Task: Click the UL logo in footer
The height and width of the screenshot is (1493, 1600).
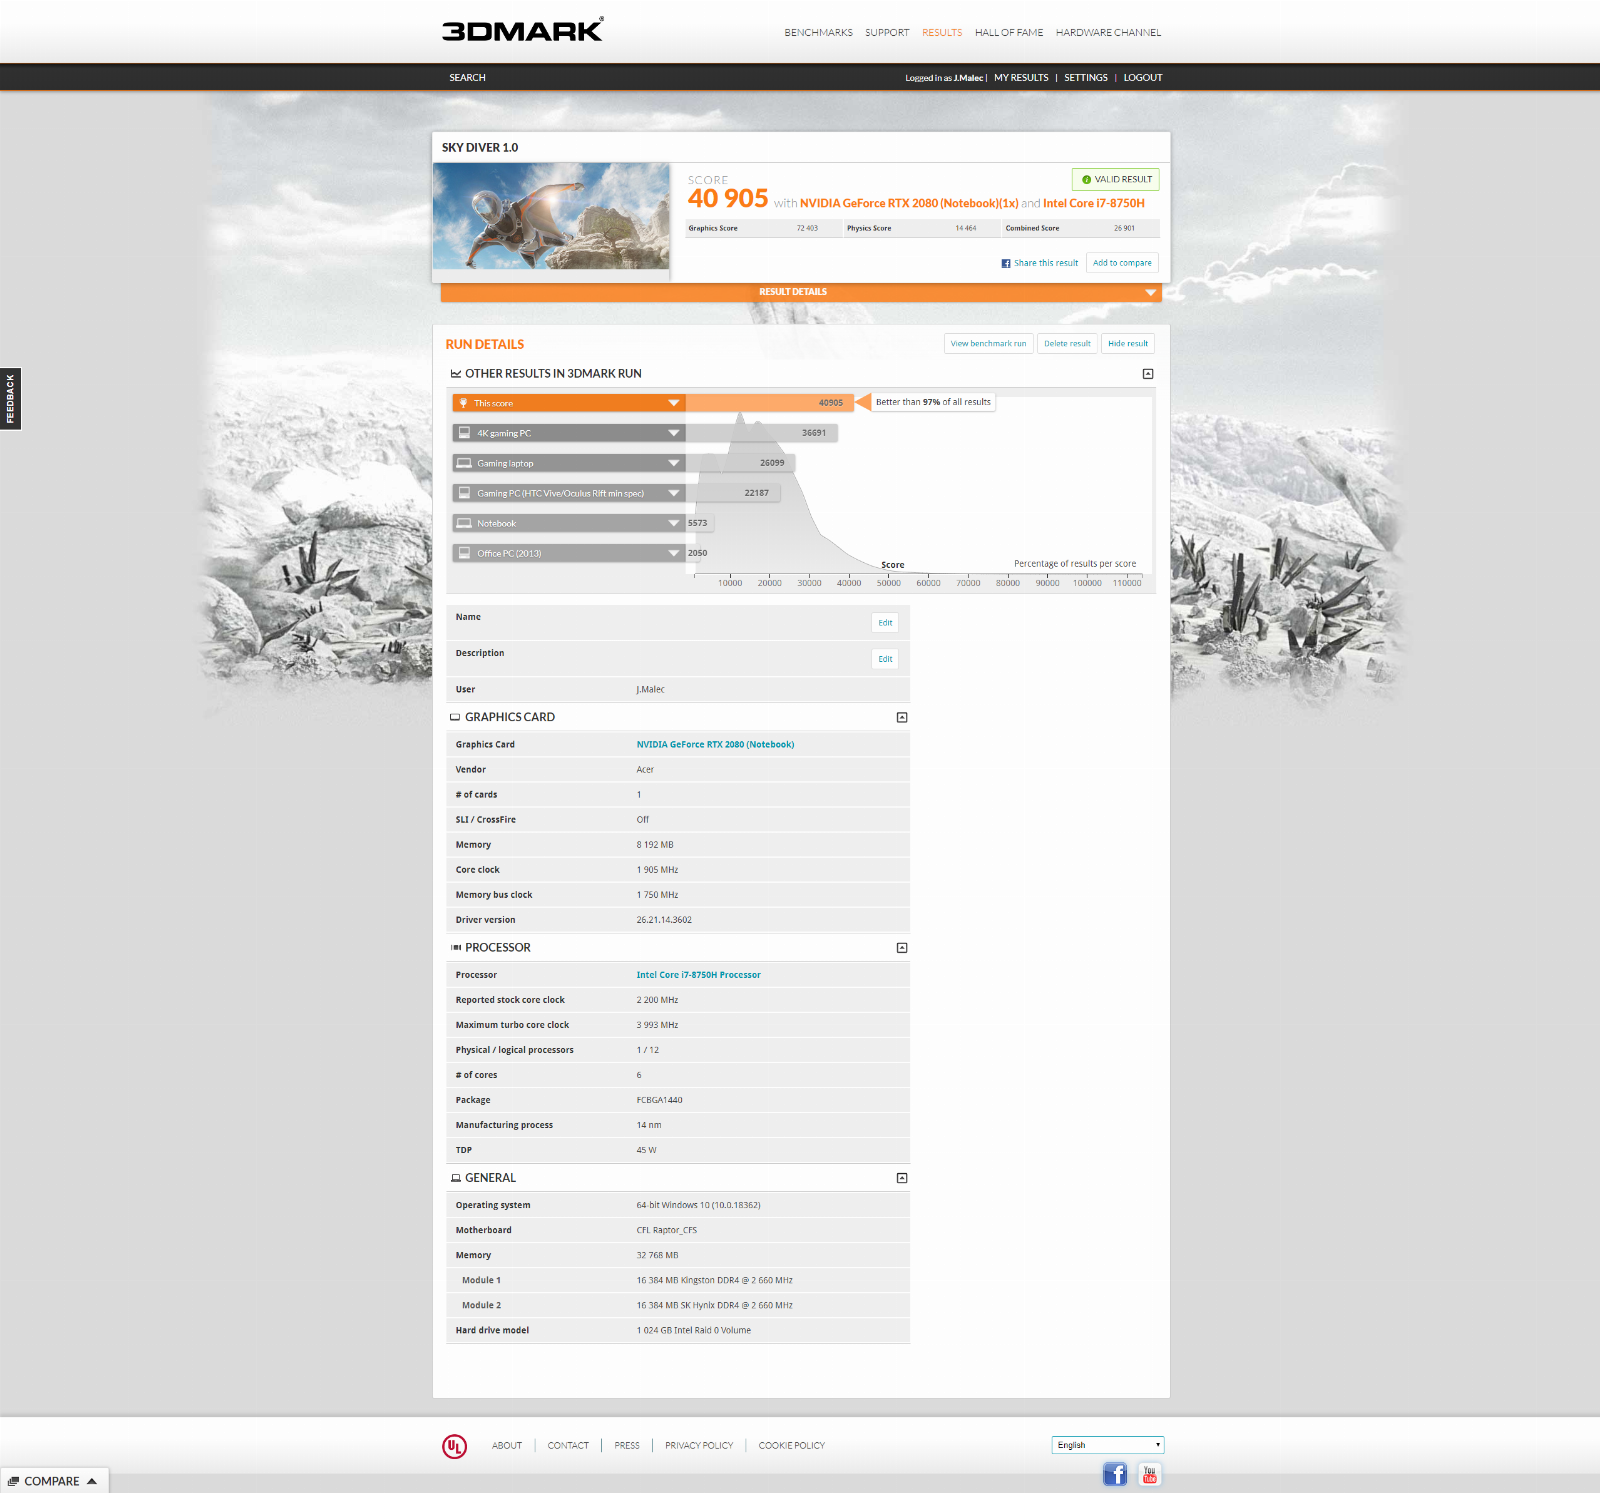Action: click(454, 1446)
